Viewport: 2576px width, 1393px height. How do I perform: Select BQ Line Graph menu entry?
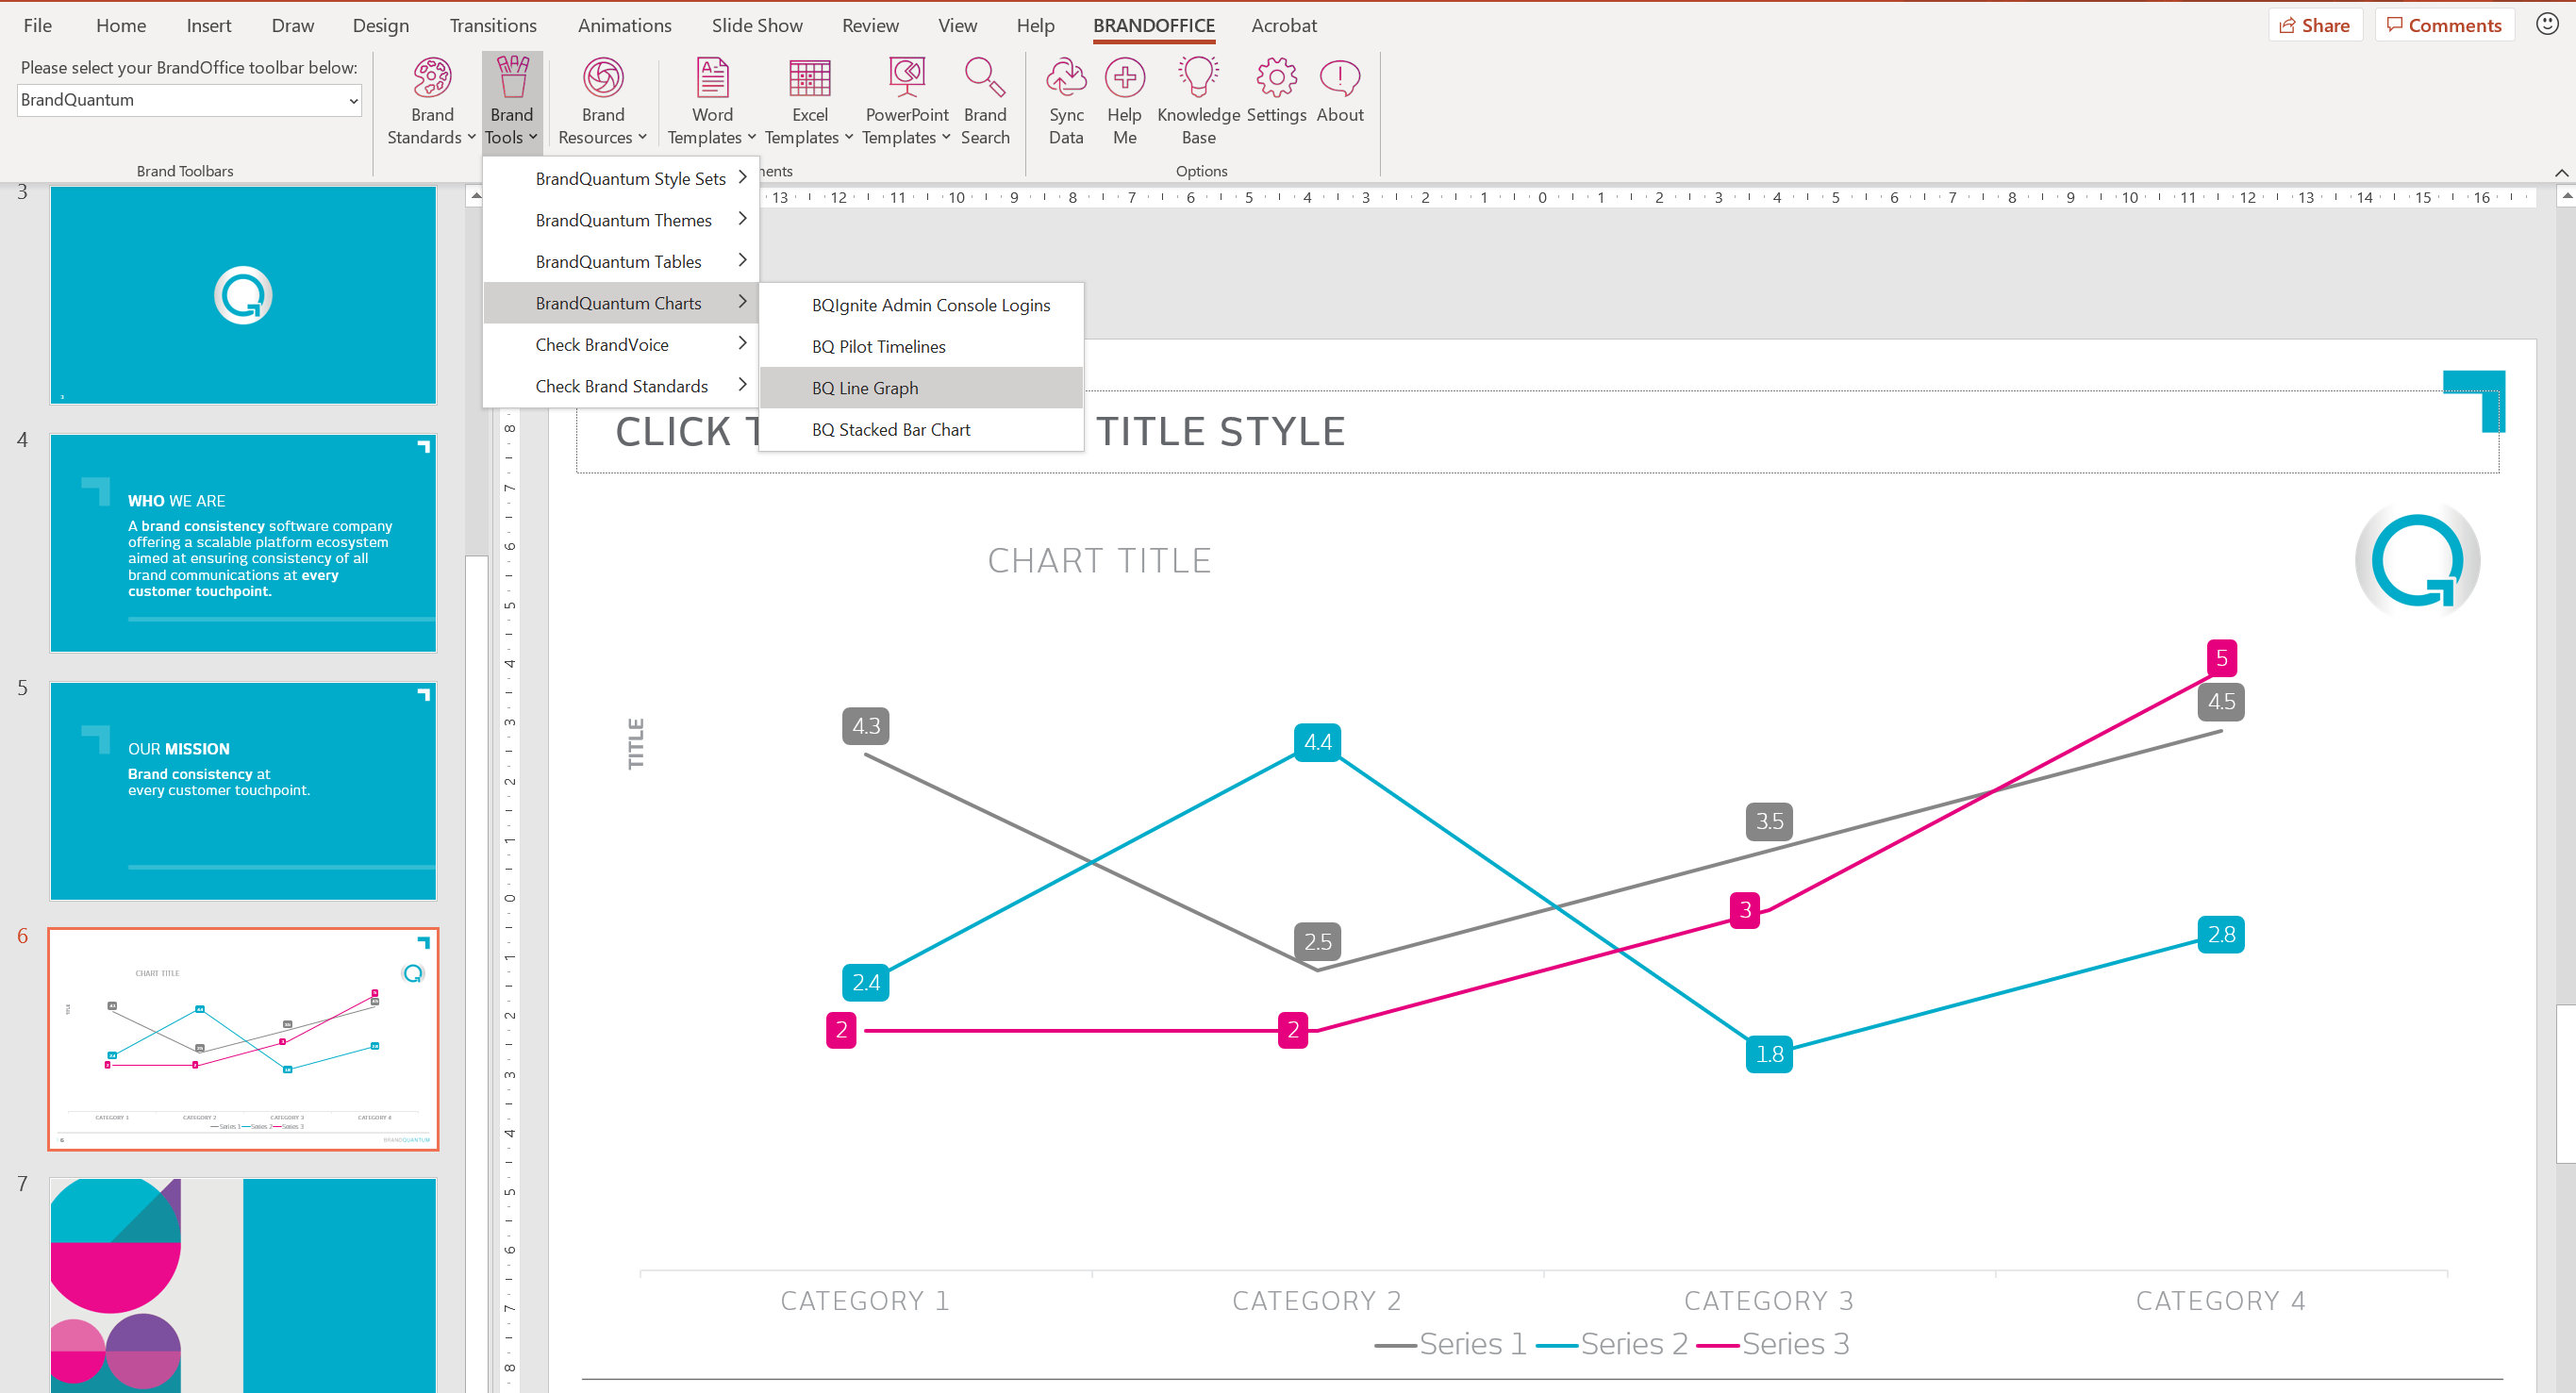865,388
